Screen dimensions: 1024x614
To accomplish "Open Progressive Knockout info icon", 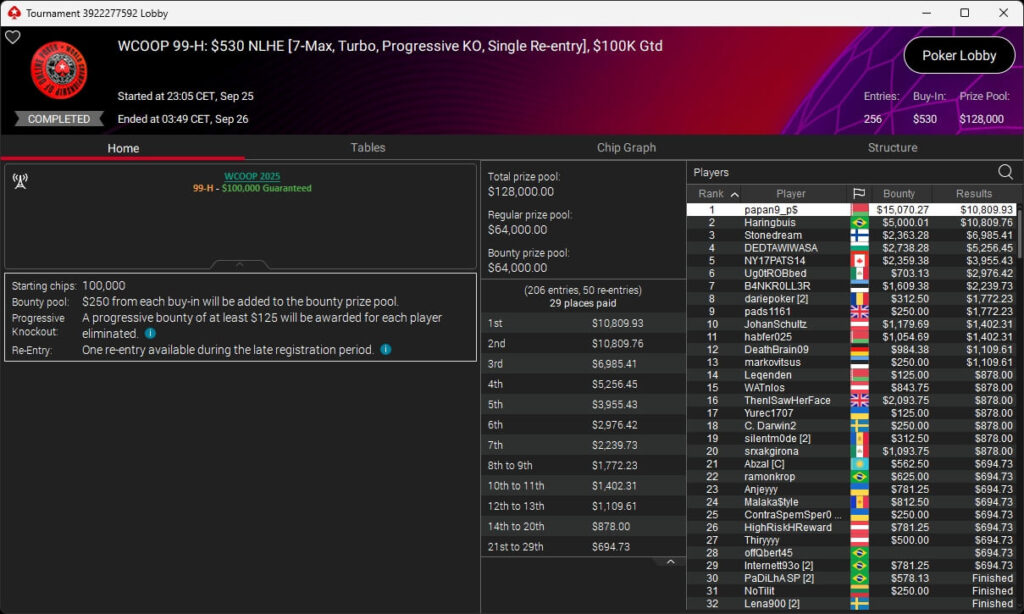I will [150, 333].
